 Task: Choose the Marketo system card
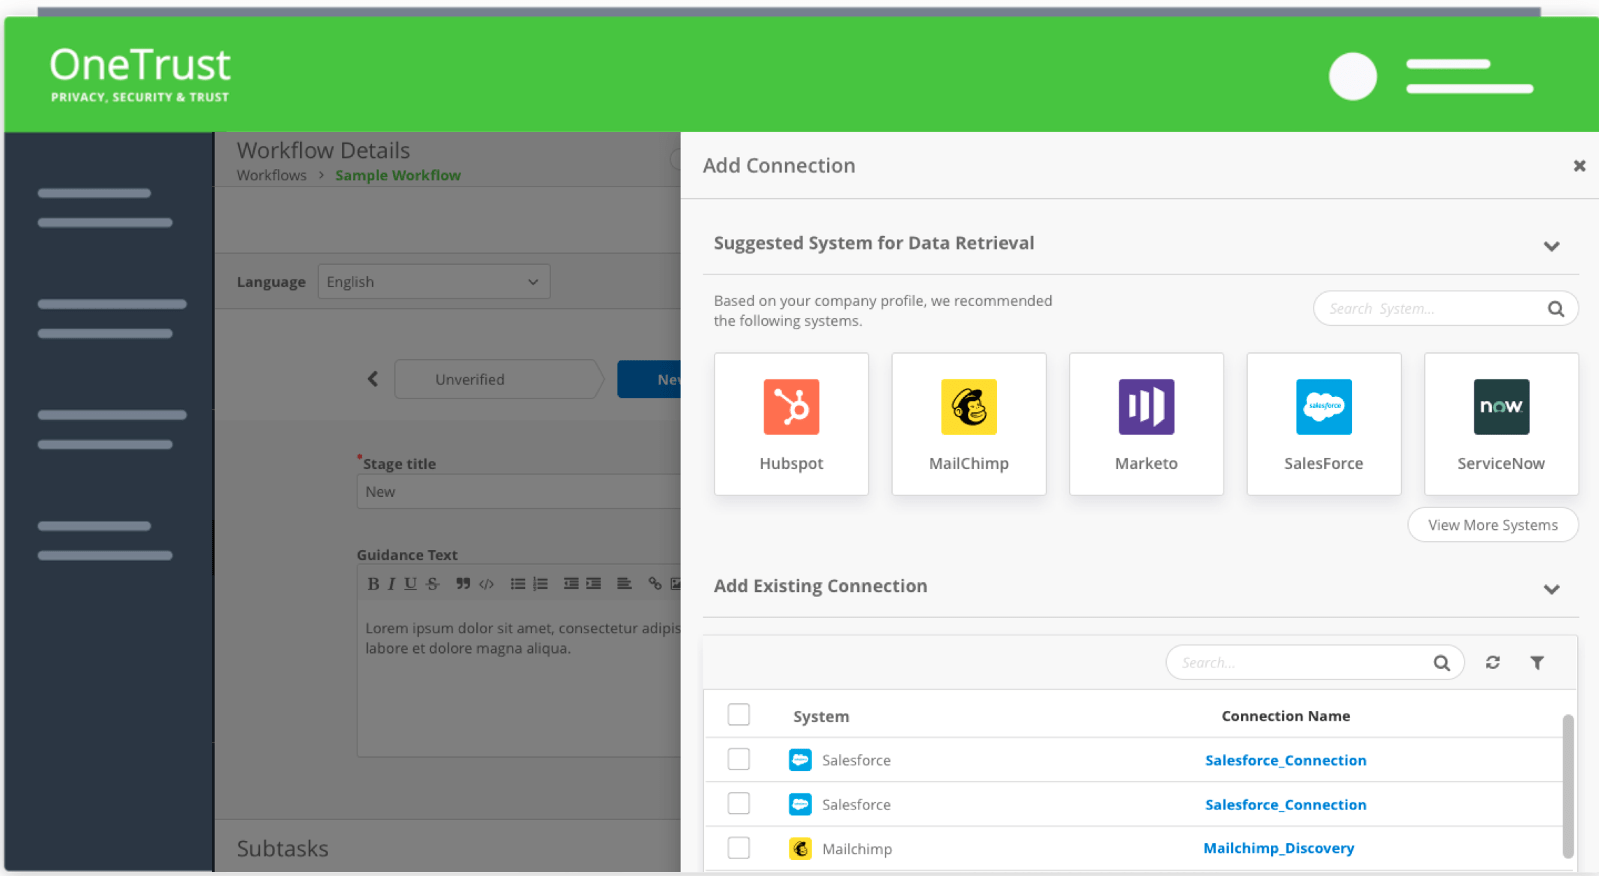(x=1146, y=424)
